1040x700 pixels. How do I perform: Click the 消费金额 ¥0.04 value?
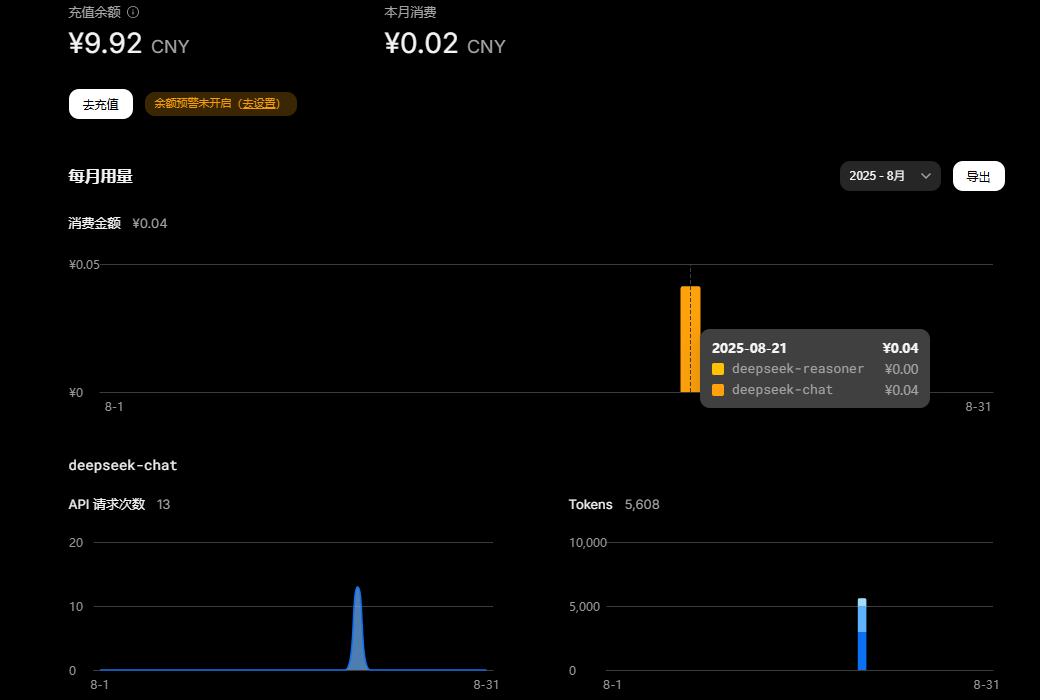(x=149, y=224)
